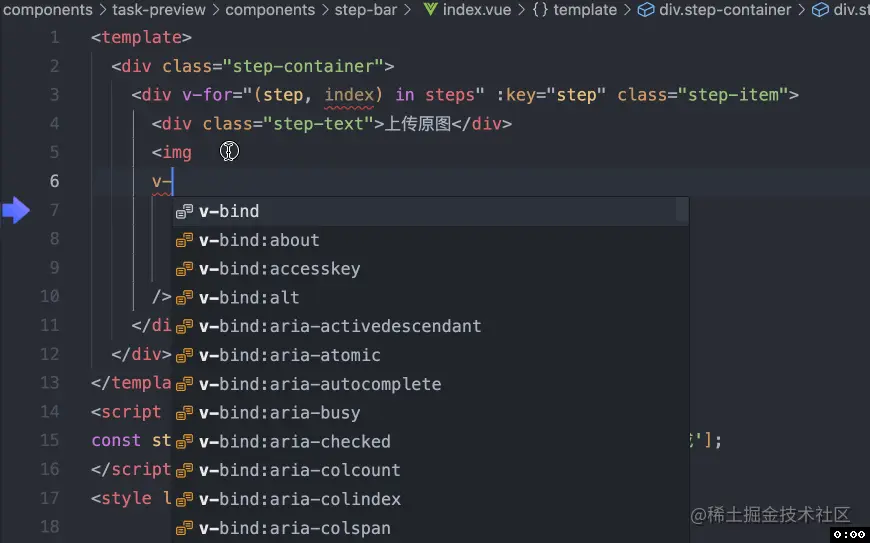Click the opening template tag
The image size is (870, 543).
[x=141, y=37]
